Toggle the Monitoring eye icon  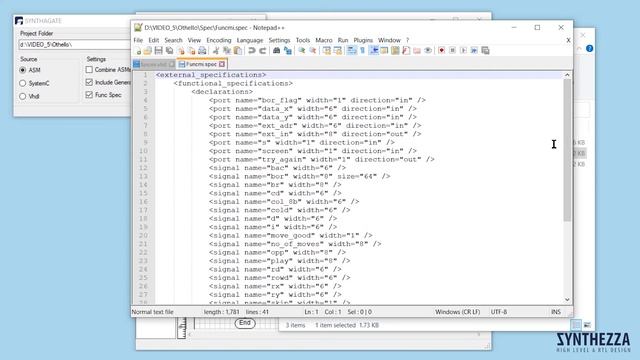click(427, 51)
